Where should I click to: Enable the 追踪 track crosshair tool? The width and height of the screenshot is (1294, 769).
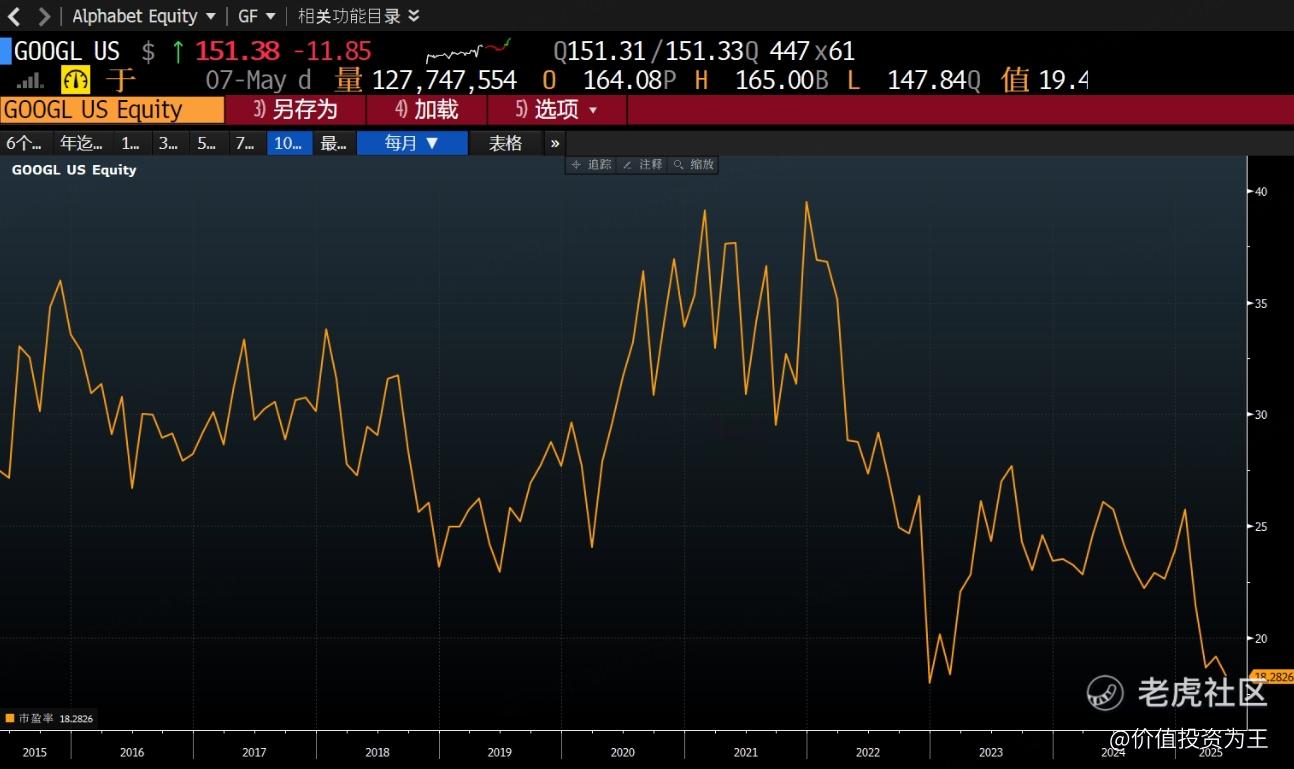(591, 164)
